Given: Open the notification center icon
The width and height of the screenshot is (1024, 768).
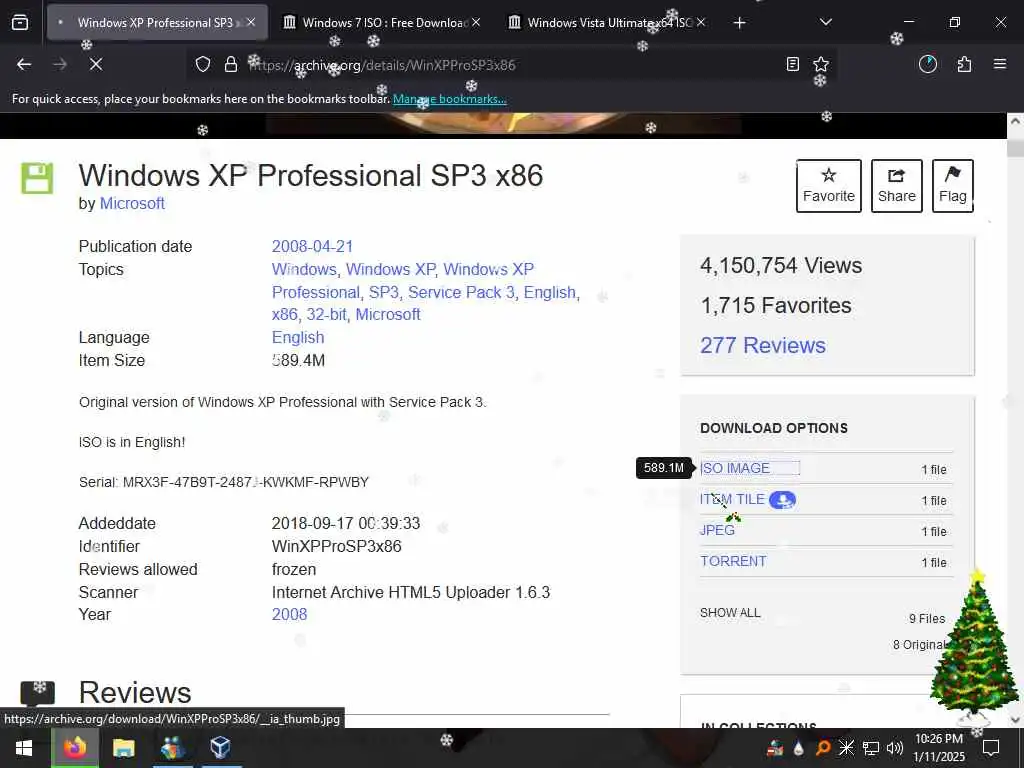Looking at the screenshot, I should 991,748.
